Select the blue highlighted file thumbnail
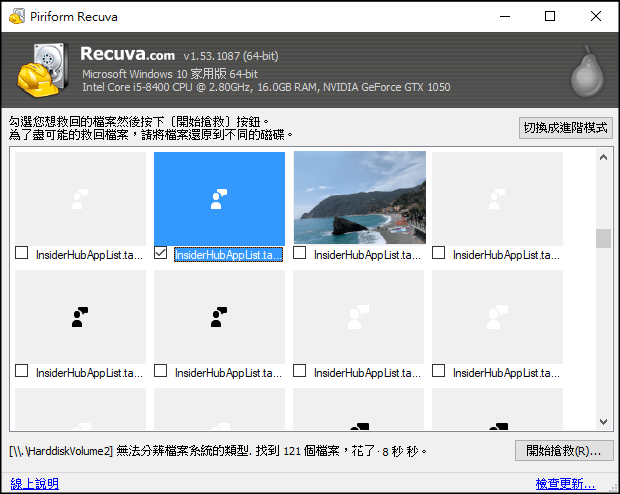620x494 pixels. (x=219, y=199)
